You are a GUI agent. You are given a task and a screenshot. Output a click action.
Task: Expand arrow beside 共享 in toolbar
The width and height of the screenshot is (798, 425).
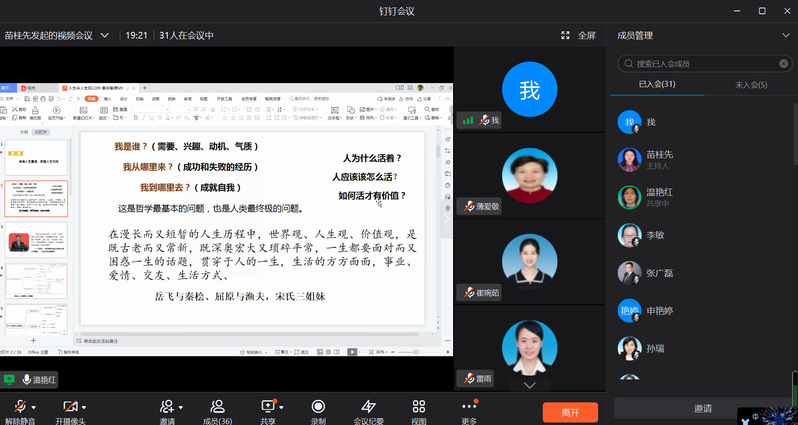[x=281, y=407]
